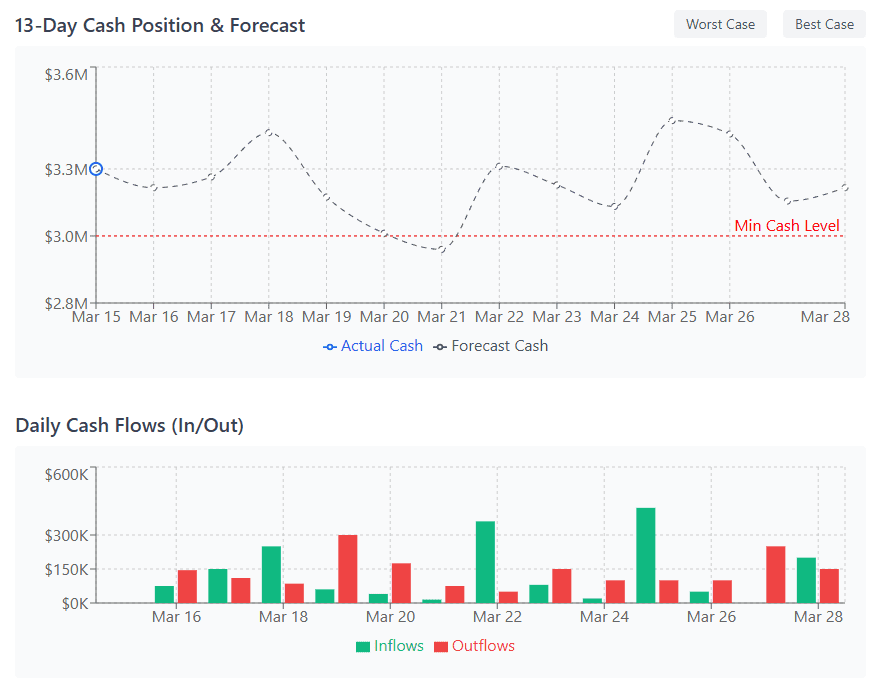This screenshot has height=691, width=873.
Task: Toggle the Forecast Cash legend item
Action: (x=499, y=346)
